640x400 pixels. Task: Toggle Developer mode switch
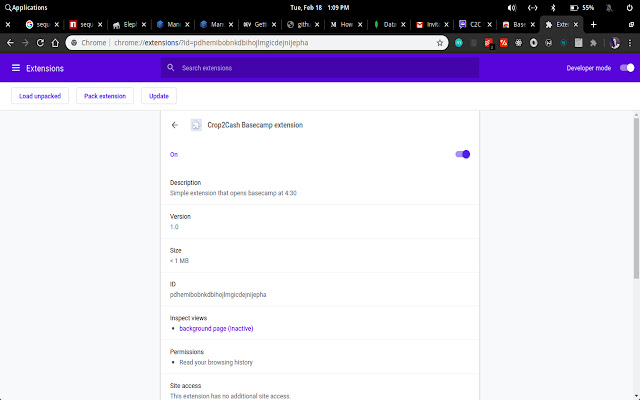click(x=627, y=68)
